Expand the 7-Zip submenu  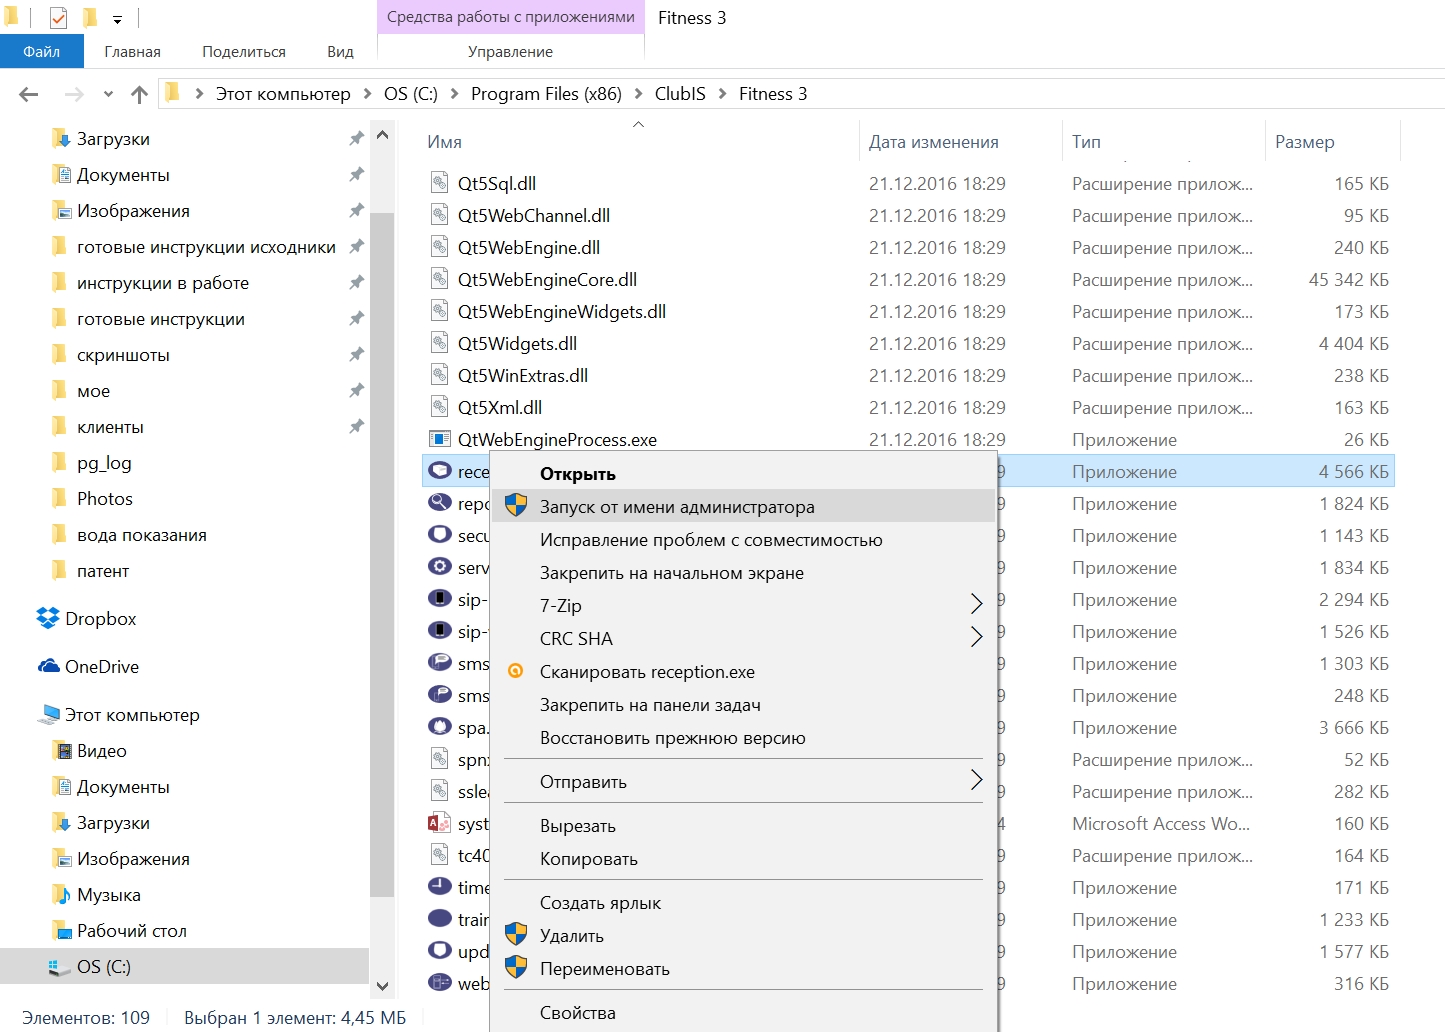click(x=743, y=606)
